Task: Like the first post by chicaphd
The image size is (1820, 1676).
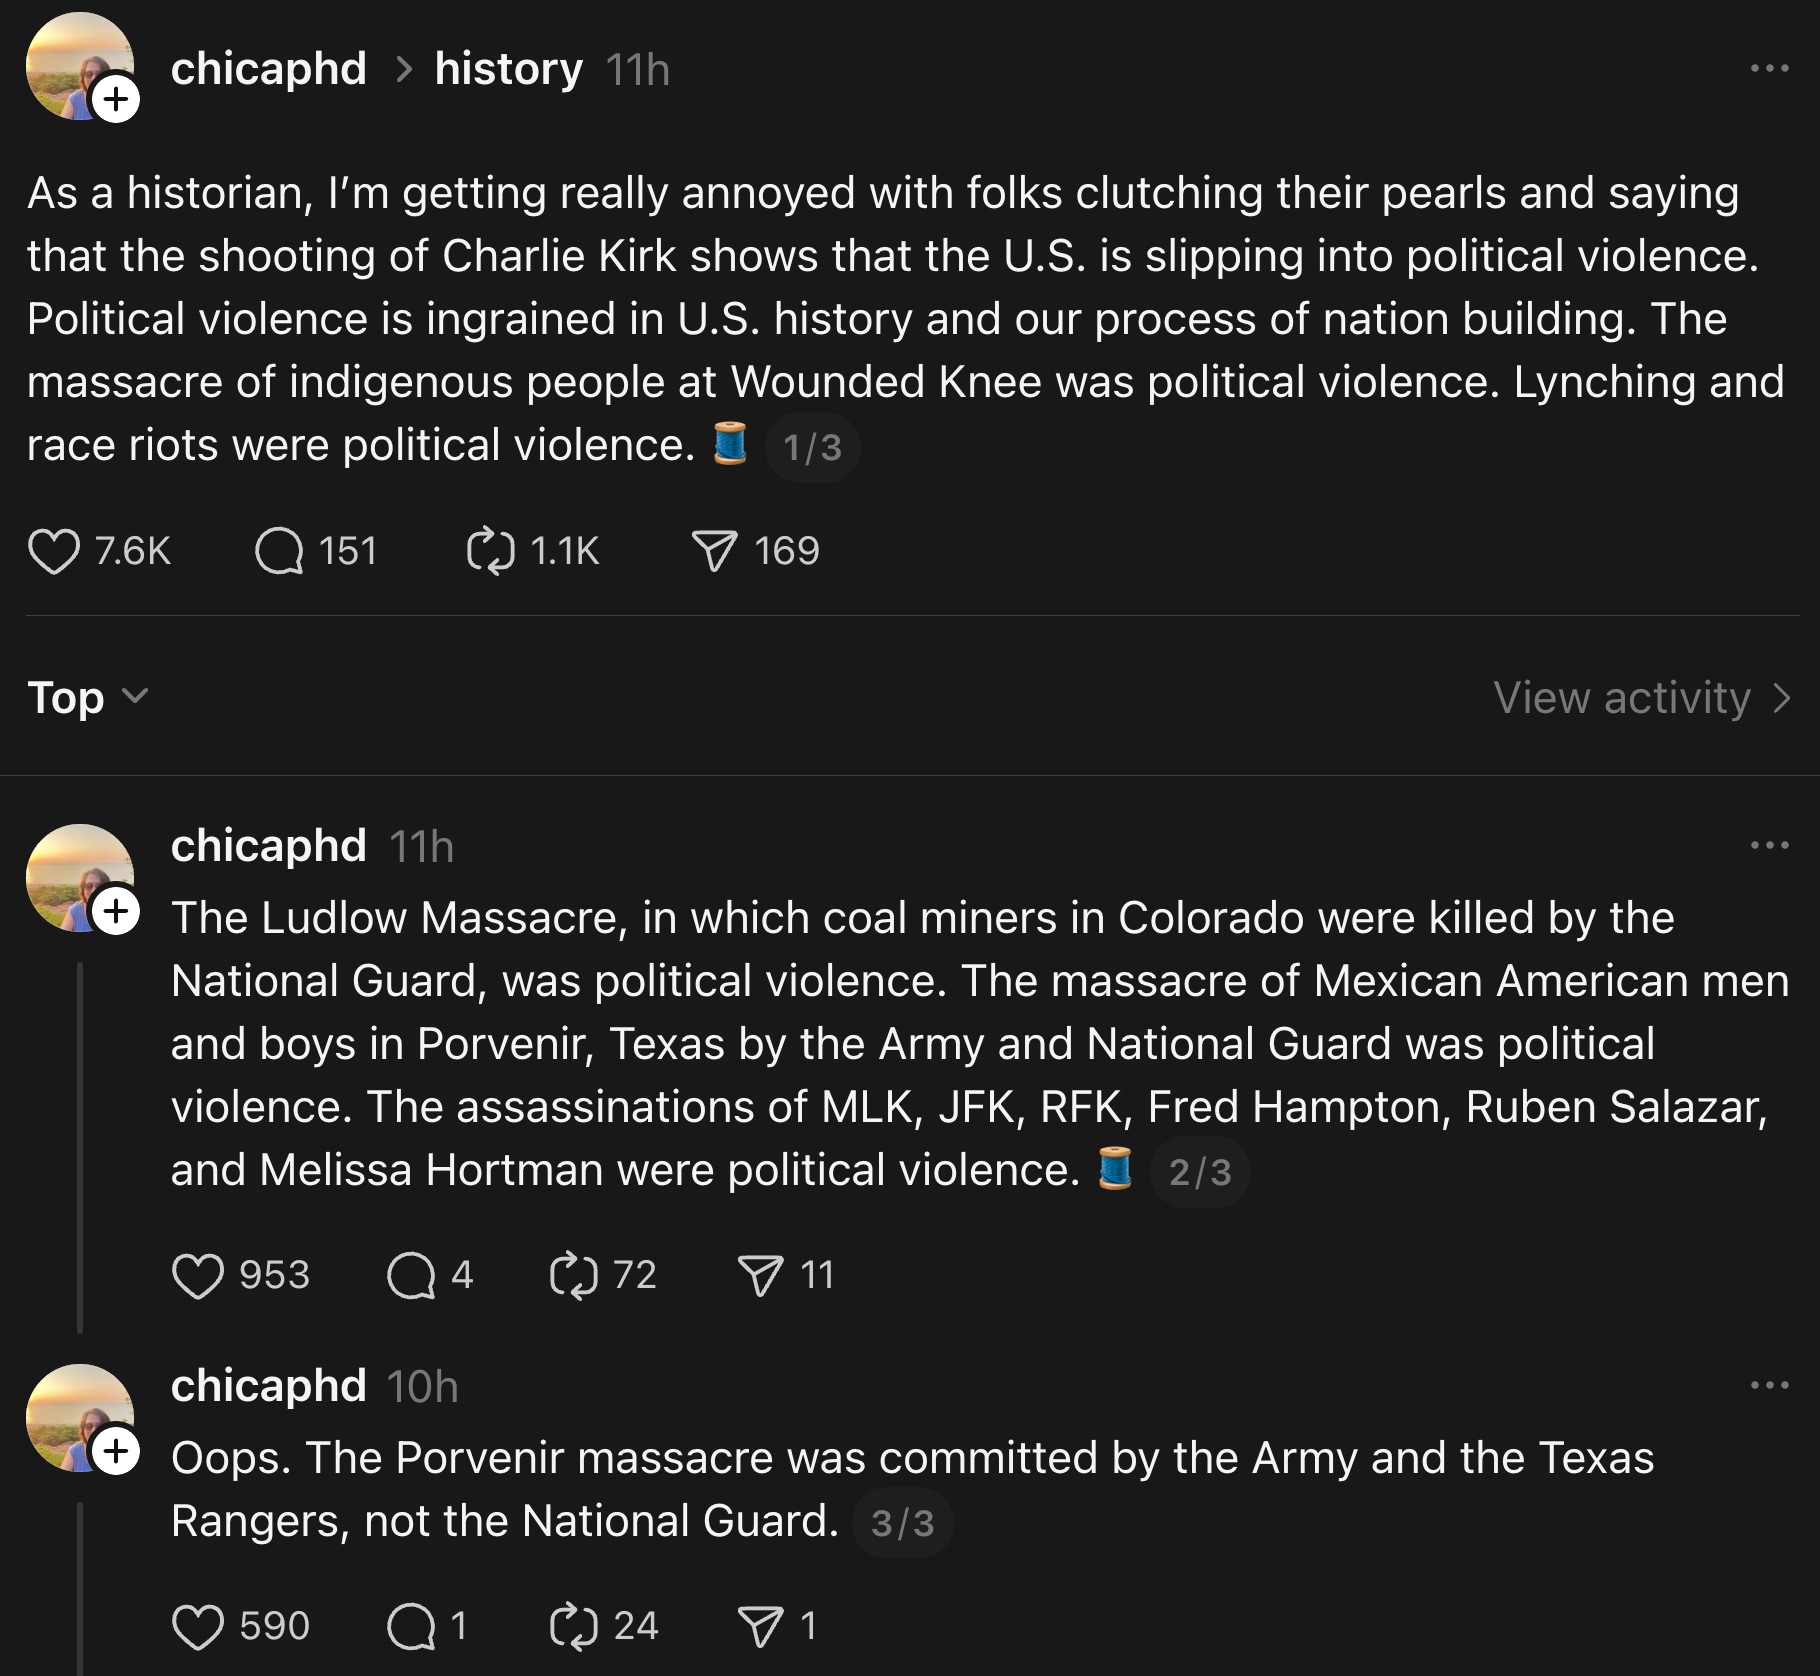Action: click(58, 551)
